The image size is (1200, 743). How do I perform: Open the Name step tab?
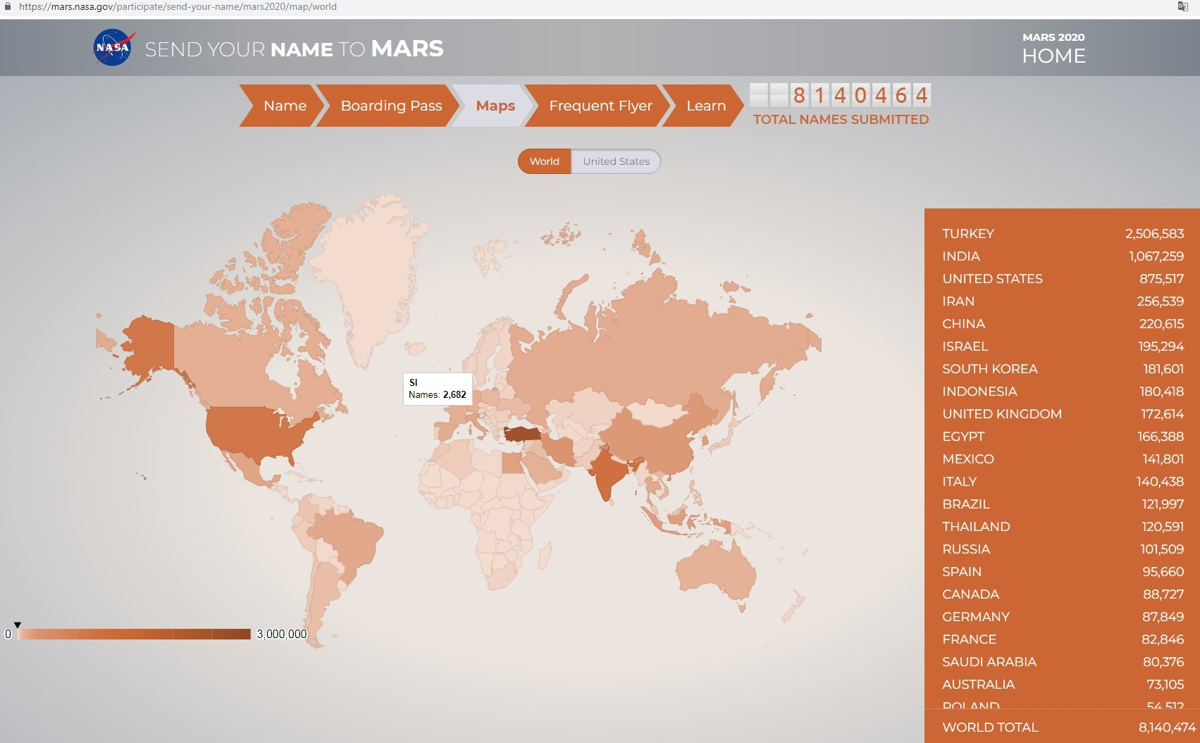coord(284,106)
